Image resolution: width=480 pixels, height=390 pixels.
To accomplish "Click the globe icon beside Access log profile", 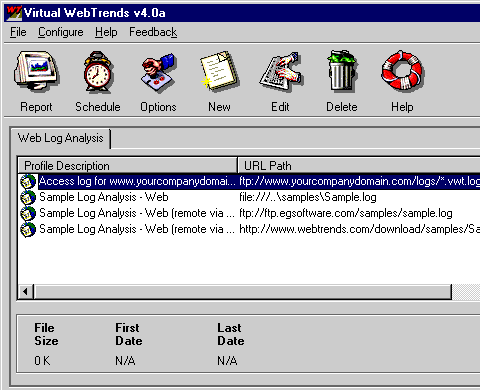I will pos(28,181).
